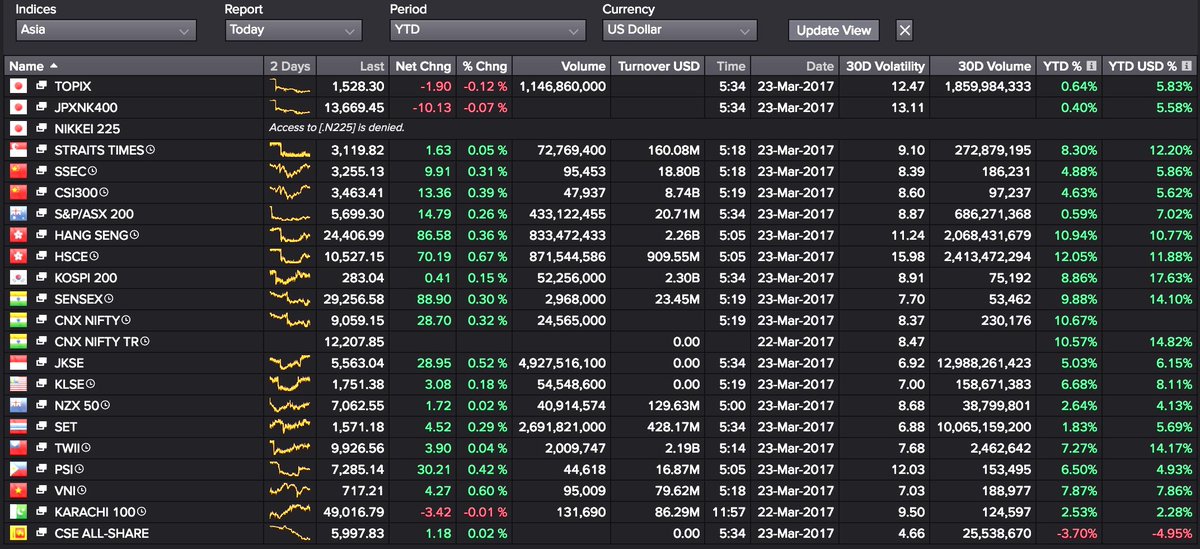This screenshot has width=1200, height=549.
Task: Click the YTD -3.70% for CSE ALL-SHARE
Action: coord(1076,534)
